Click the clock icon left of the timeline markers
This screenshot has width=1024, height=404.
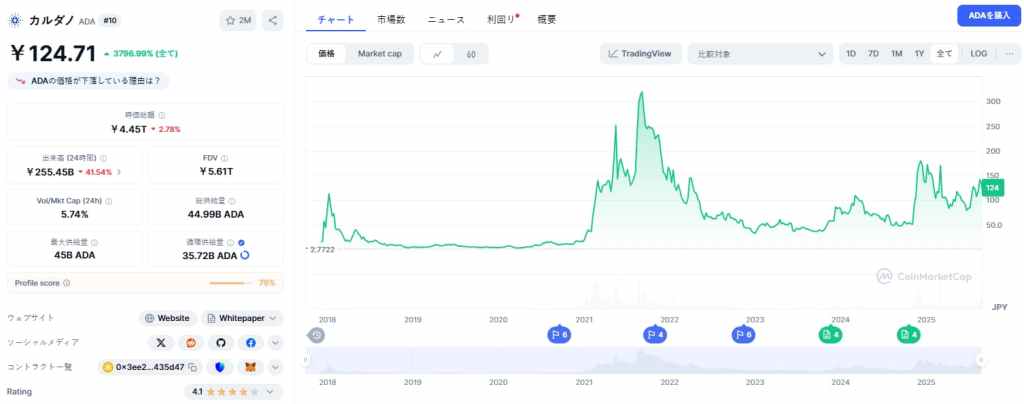[316, 335]
